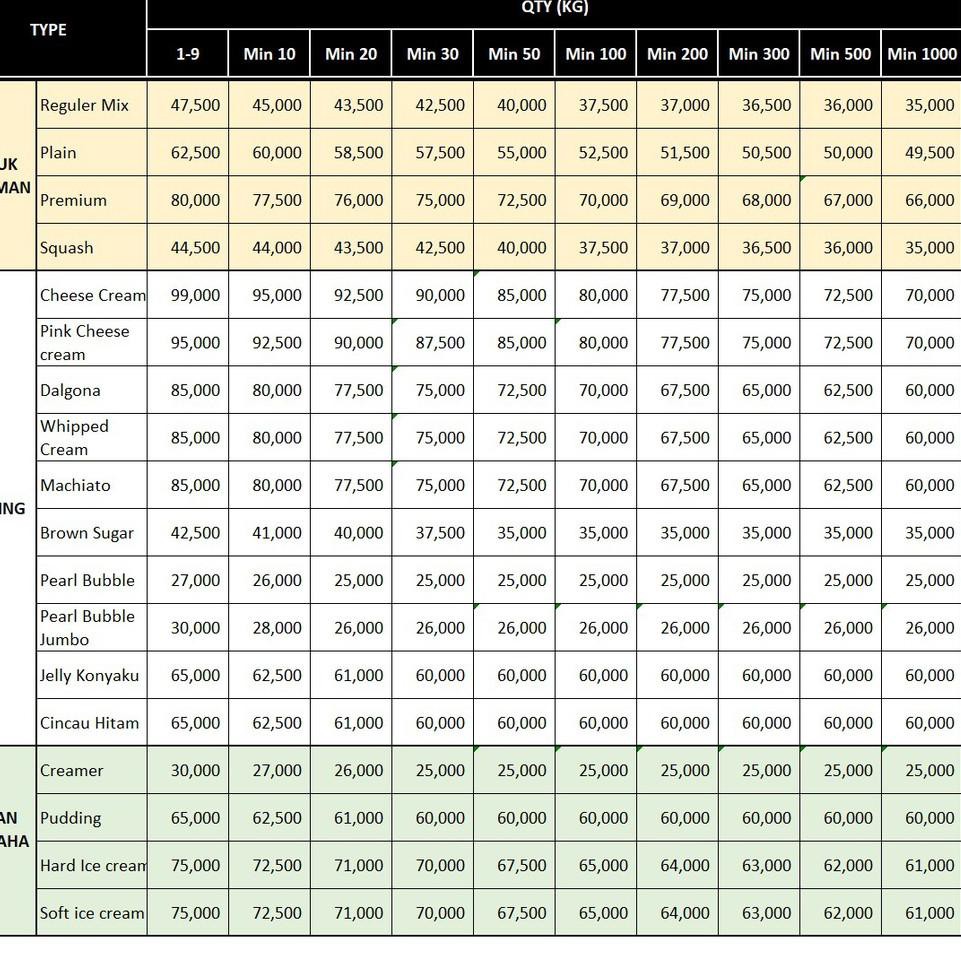Select the Pink Cheese cream row label
The width and height of the screenshot is (961, 961).
pyautogui.click(x=92, y=342)
